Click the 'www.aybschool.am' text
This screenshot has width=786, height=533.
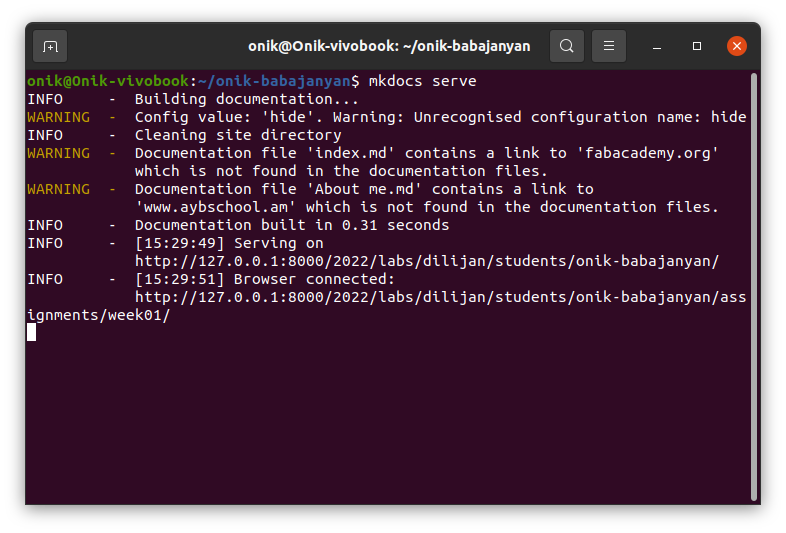point(216,207)
